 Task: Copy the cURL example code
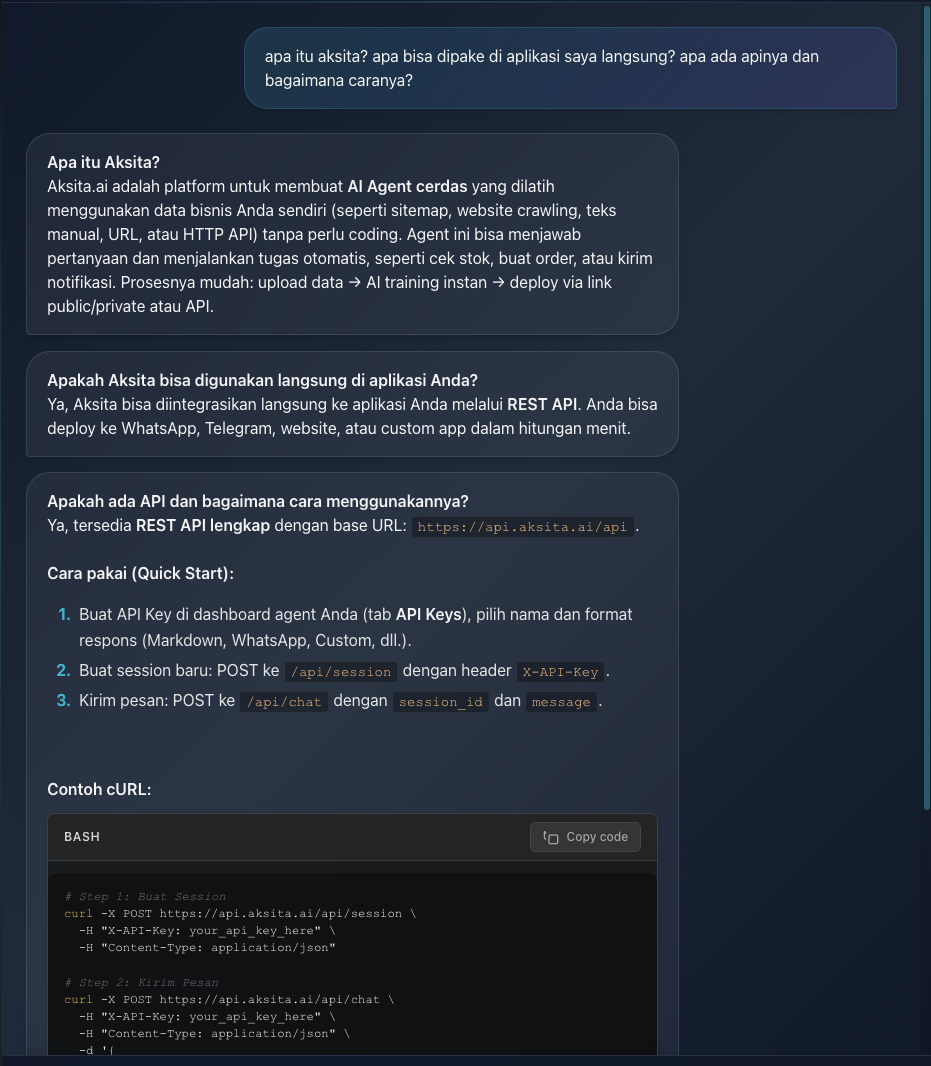(585, 837)
